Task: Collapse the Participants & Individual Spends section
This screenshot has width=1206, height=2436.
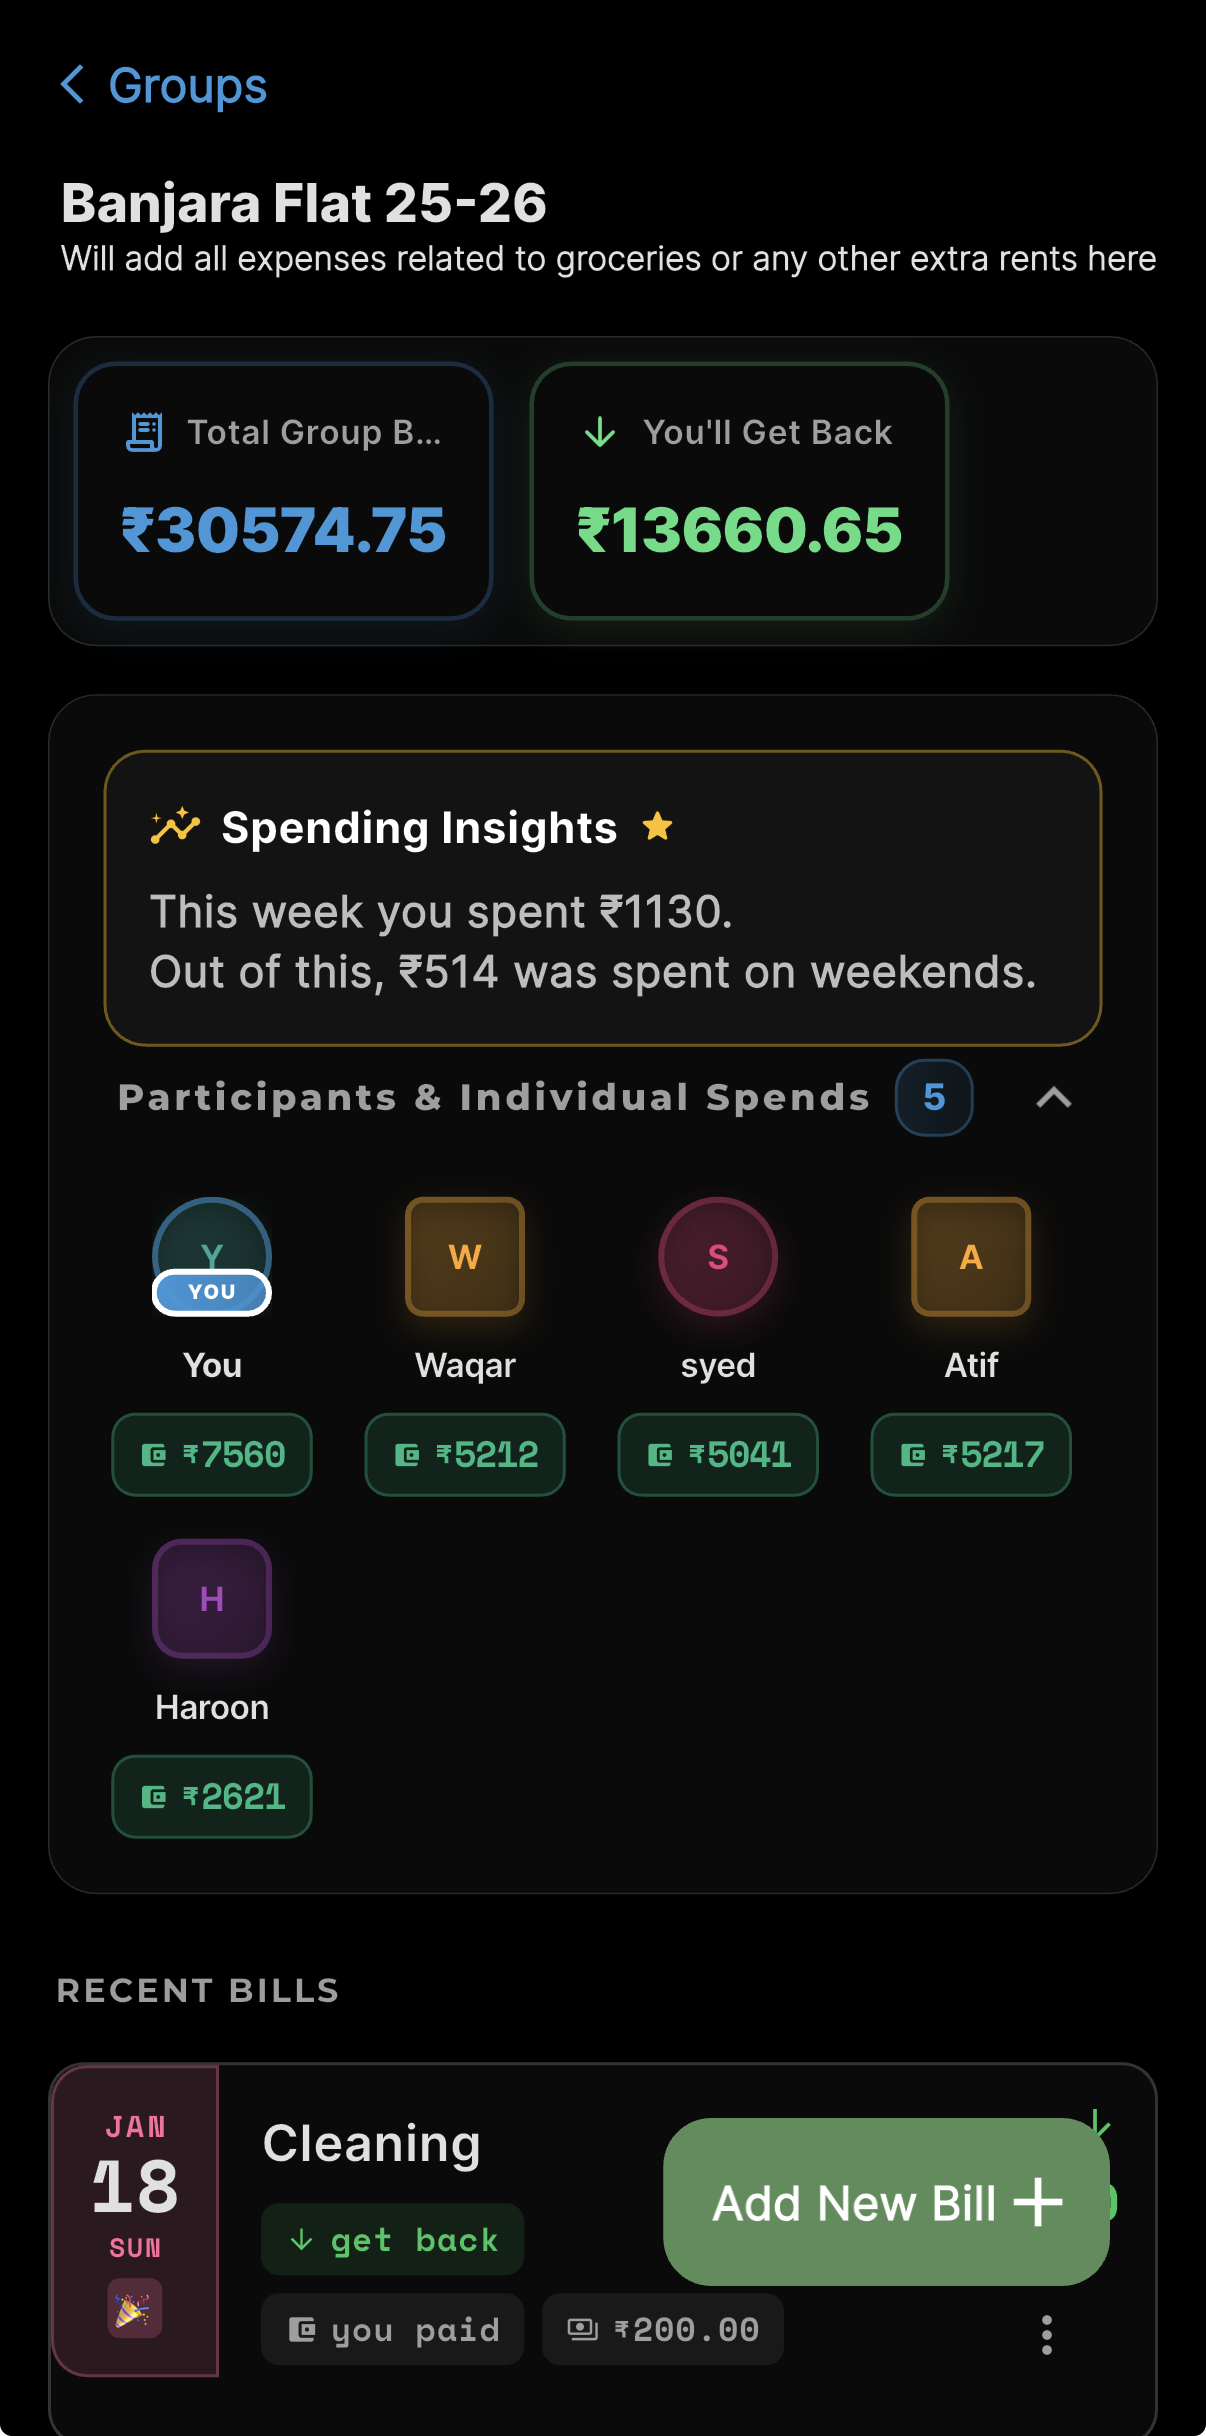Action: pos(1053,1098)
